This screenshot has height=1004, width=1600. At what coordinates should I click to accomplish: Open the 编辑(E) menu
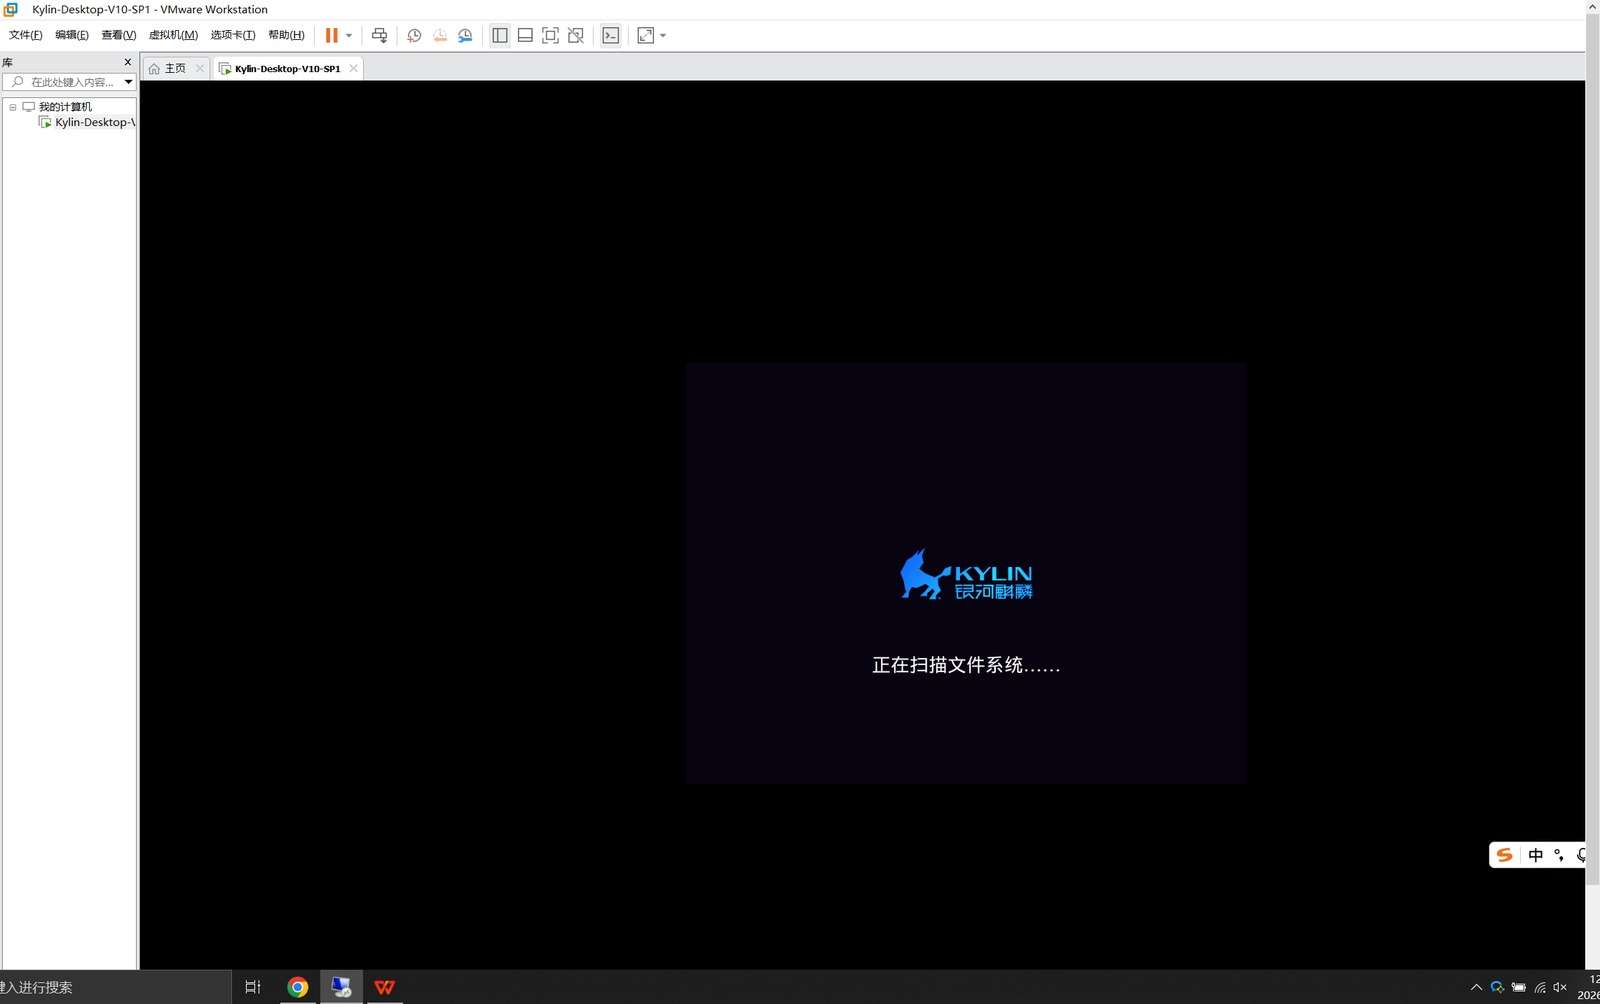coord(72,35)
